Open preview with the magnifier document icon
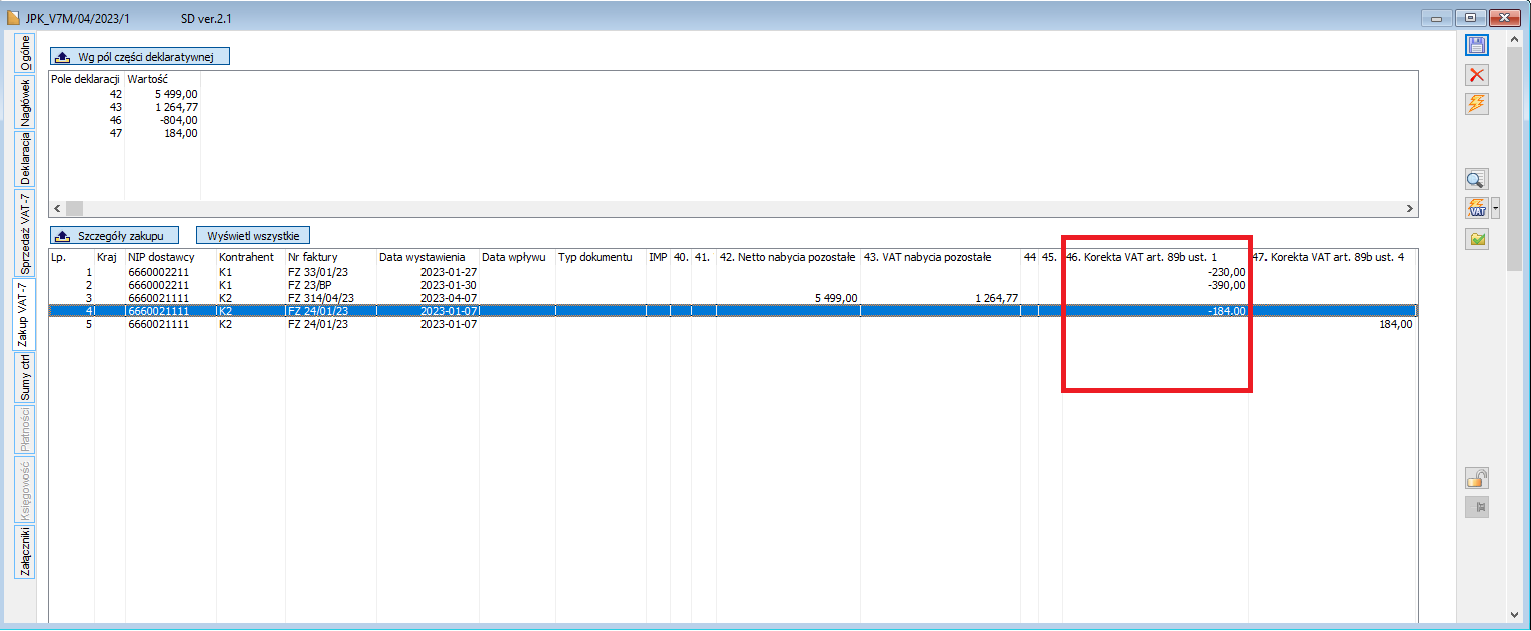The height and width of the screenshot is (631, 1531). [x=1477, y=180]
